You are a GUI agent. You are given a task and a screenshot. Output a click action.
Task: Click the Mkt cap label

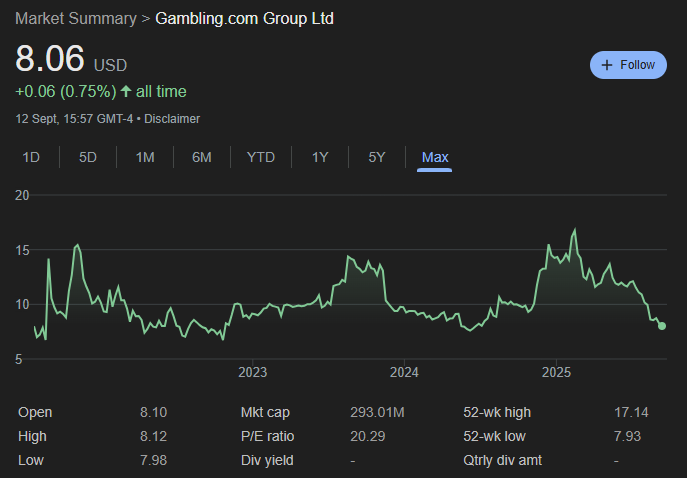pos(265,412)
